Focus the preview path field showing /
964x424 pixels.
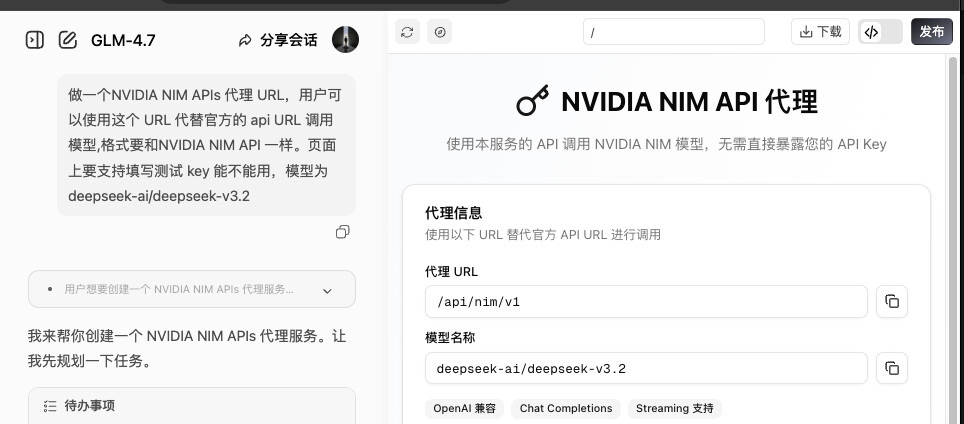674,32
